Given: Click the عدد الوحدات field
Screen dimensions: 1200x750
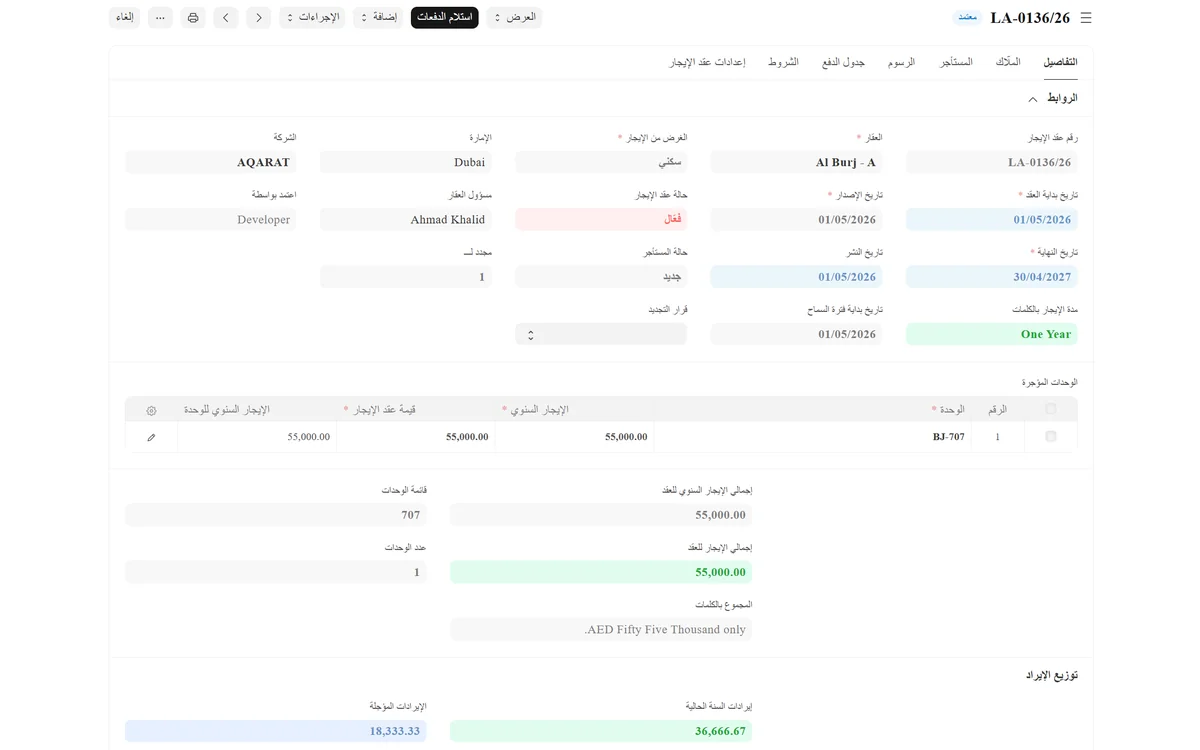Looking at the screenshot, I should (x=276, y=572).
